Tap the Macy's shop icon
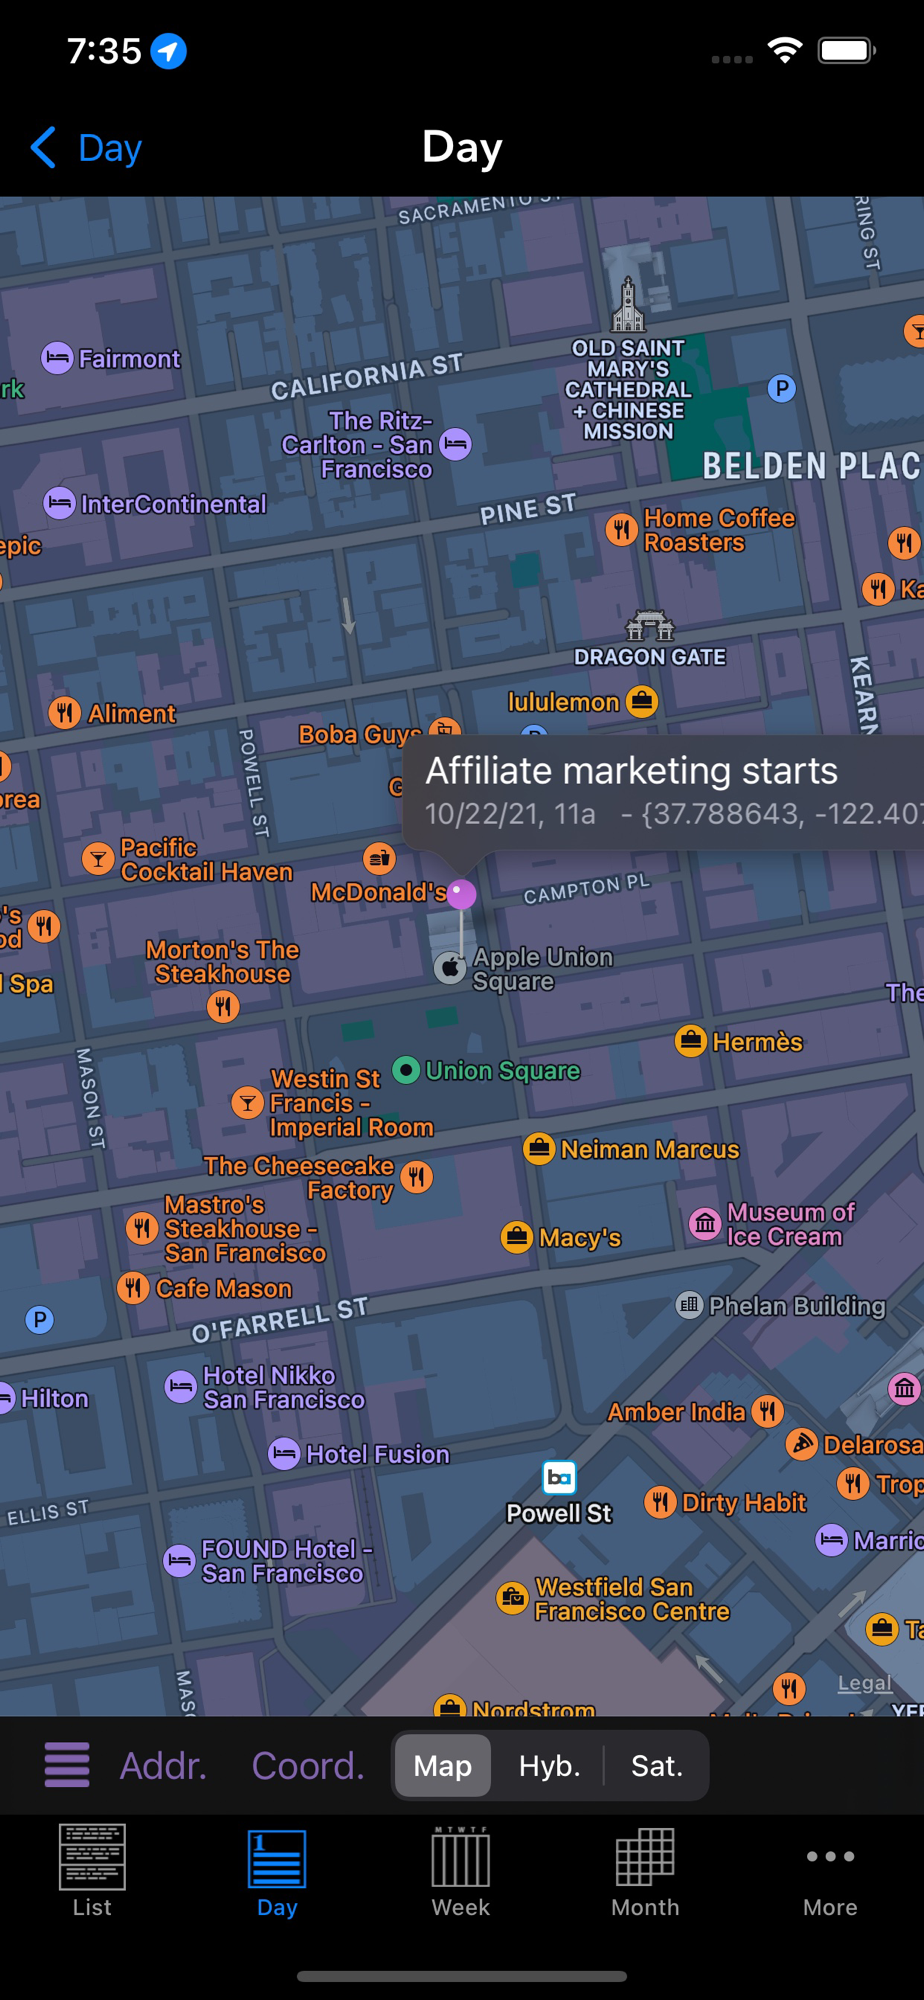 point(517,1237)
